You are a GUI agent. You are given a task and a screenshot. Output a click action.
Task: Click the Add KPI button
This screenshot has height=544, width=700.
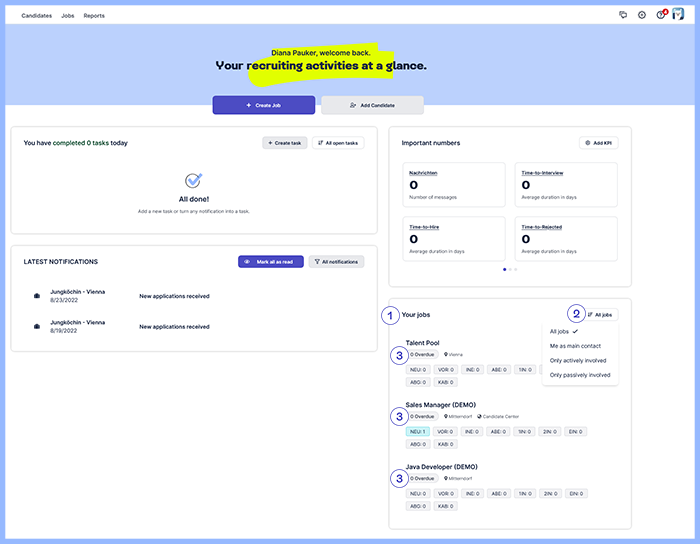[599, 143]
